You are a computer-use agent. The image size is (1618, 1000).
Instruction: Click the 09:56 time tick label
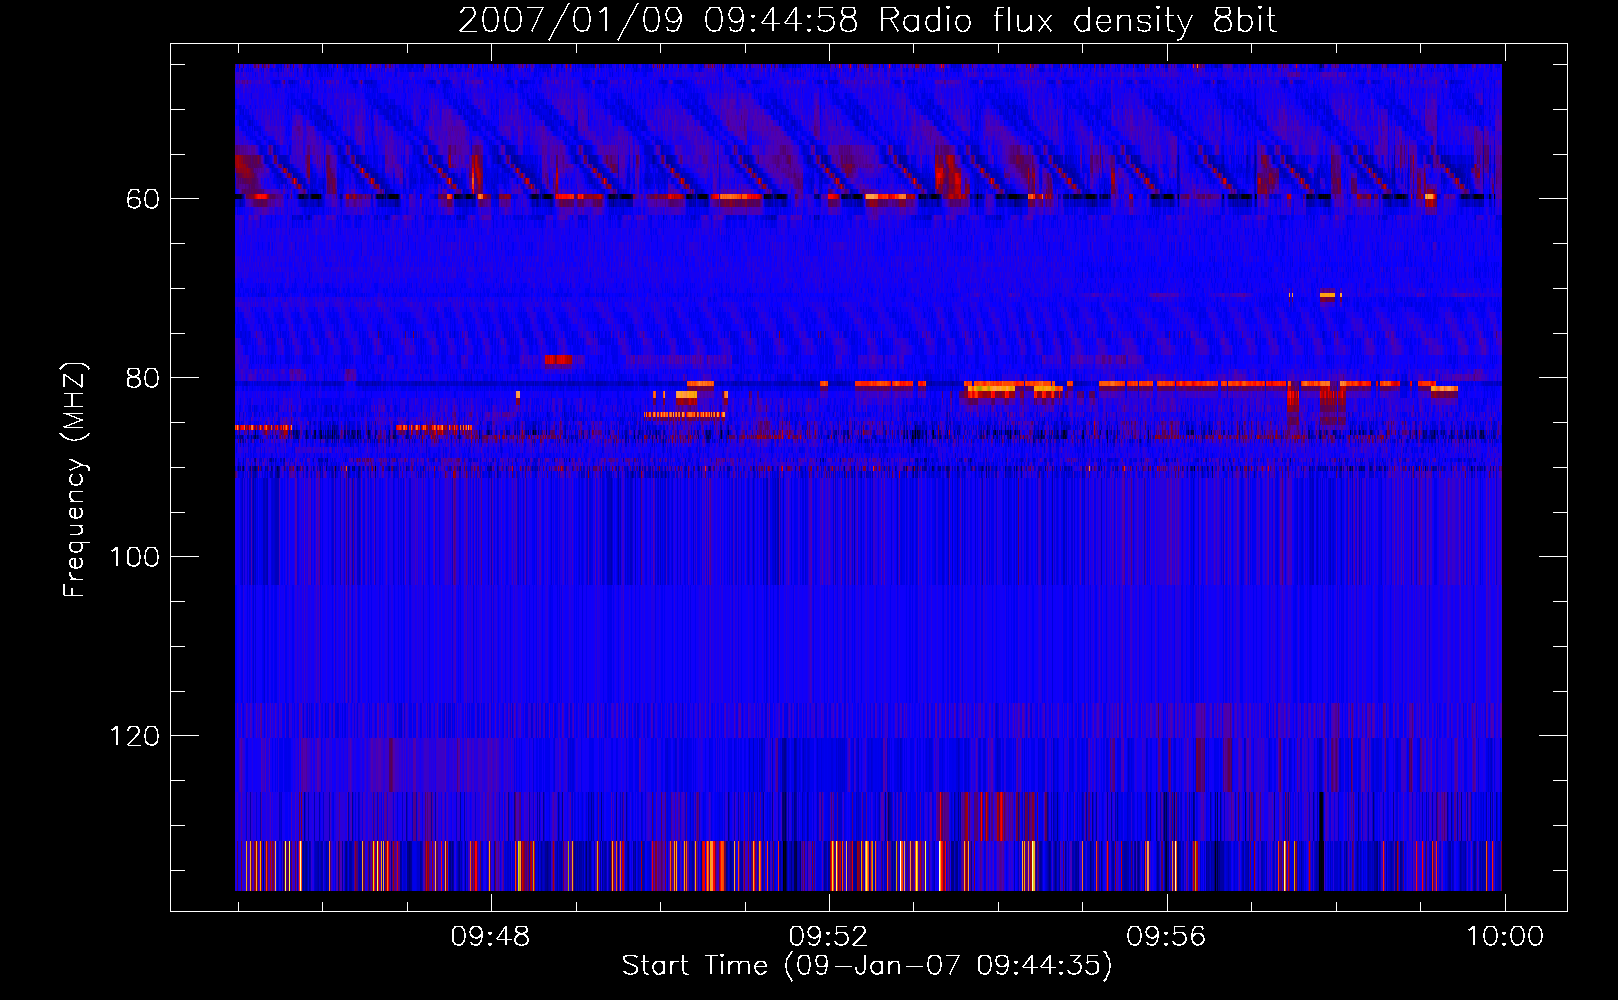1166,937
